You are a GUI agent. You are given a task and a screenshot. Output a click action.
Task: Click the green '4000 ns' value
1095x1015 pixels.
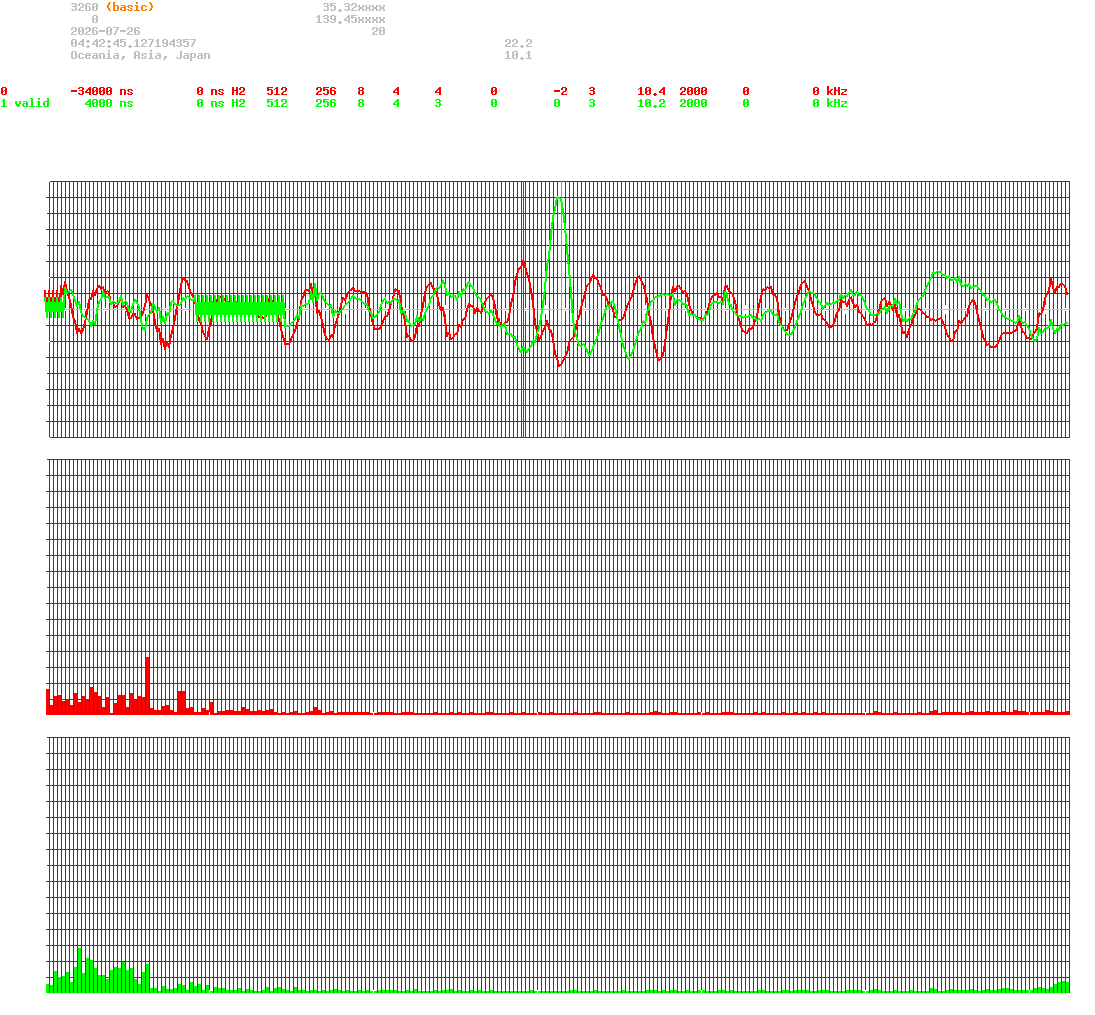click(x=109, y=103)
